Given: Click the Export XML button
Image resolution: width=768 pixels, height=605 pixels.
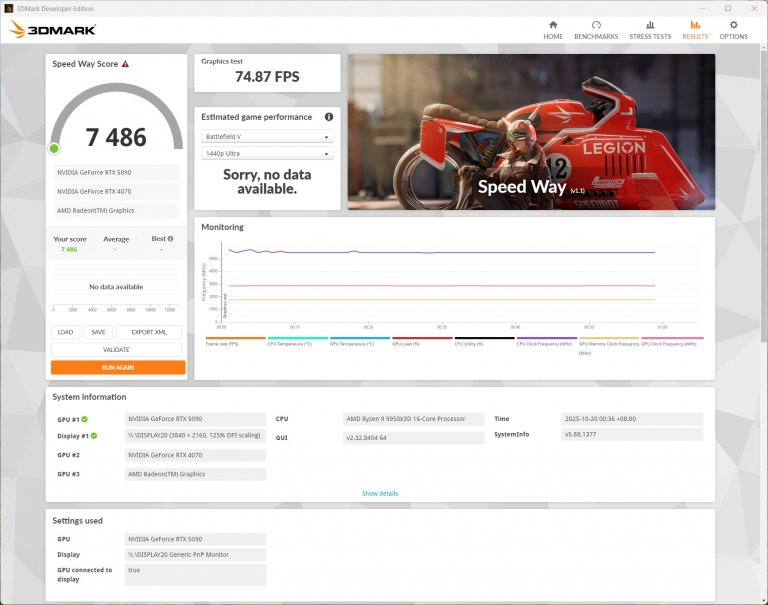Looking at the screenshot, I should coord(149,332).
